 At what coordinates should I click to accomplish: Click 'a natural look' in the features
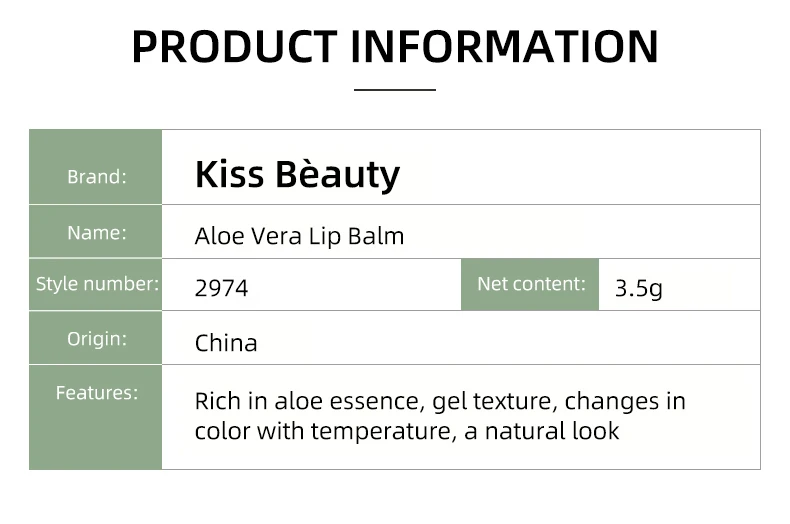(542, 431)
